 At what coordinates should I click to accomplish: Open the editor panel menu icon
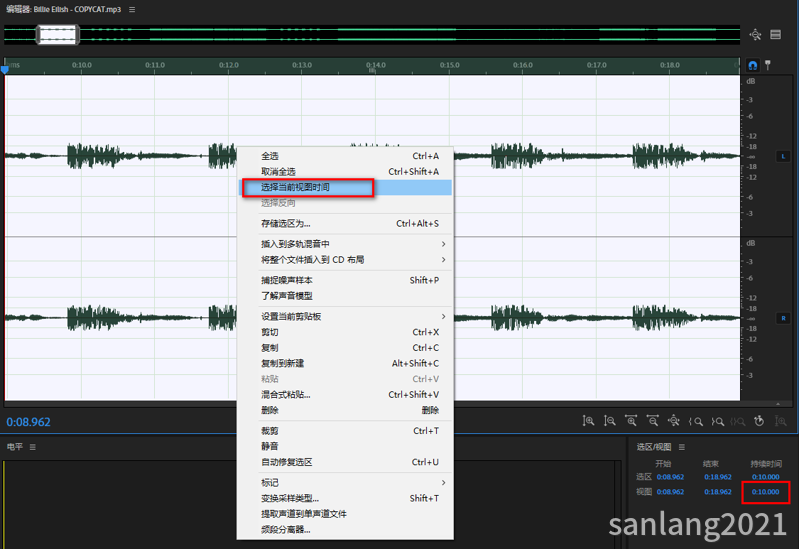[132, 9]
